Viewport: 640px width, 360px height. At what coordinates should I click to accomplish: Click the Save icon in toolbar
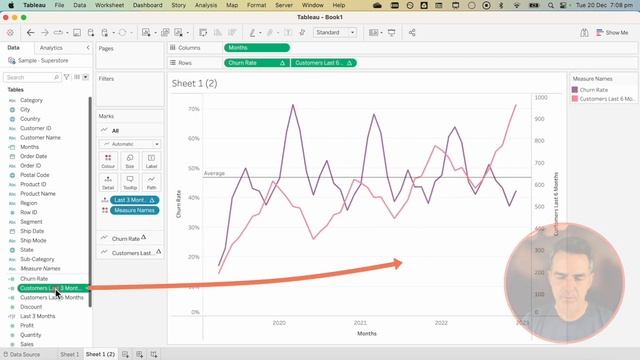(x=77, y=33)
